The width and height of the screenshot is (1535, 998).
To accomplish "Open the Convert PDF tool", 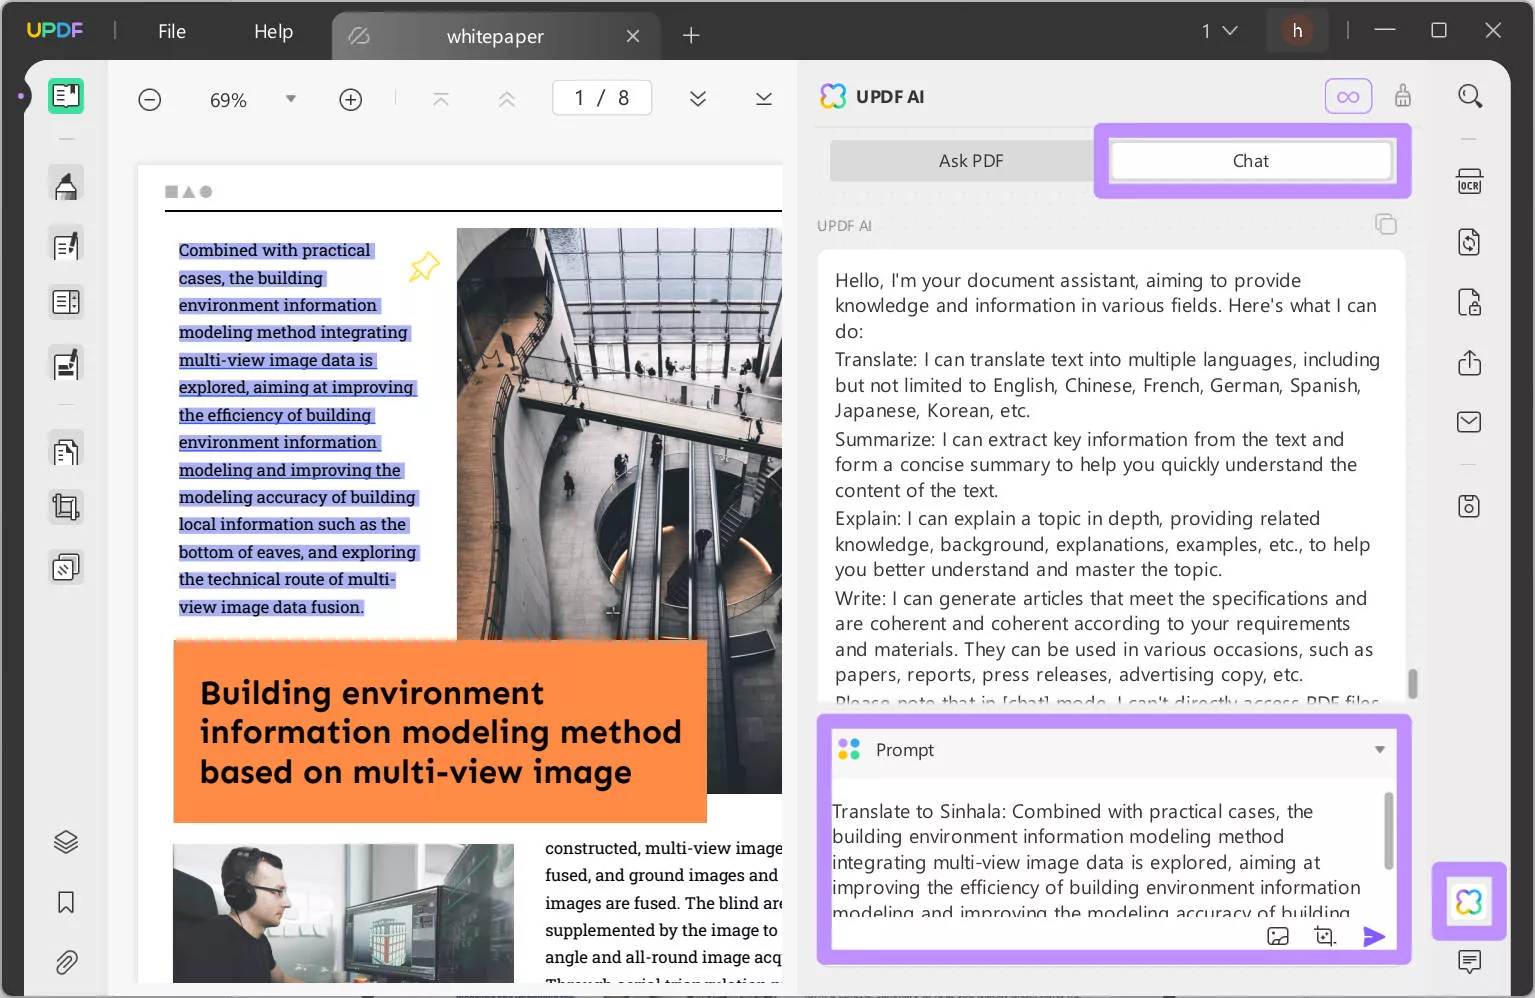I will click(1469, 242).
